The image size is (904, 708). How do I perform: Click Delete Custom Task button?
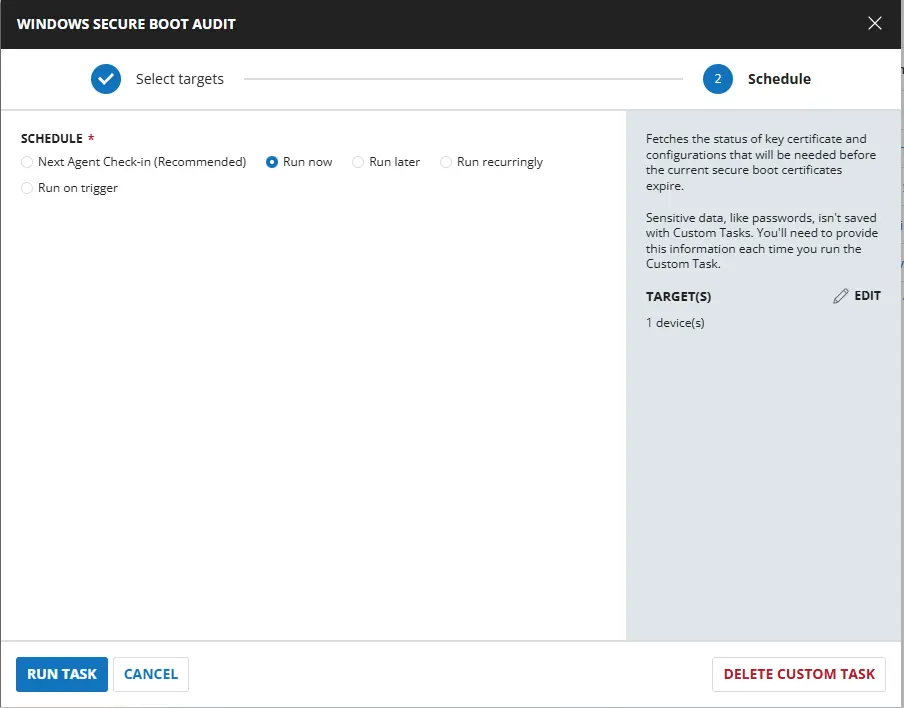coord(799,674)
